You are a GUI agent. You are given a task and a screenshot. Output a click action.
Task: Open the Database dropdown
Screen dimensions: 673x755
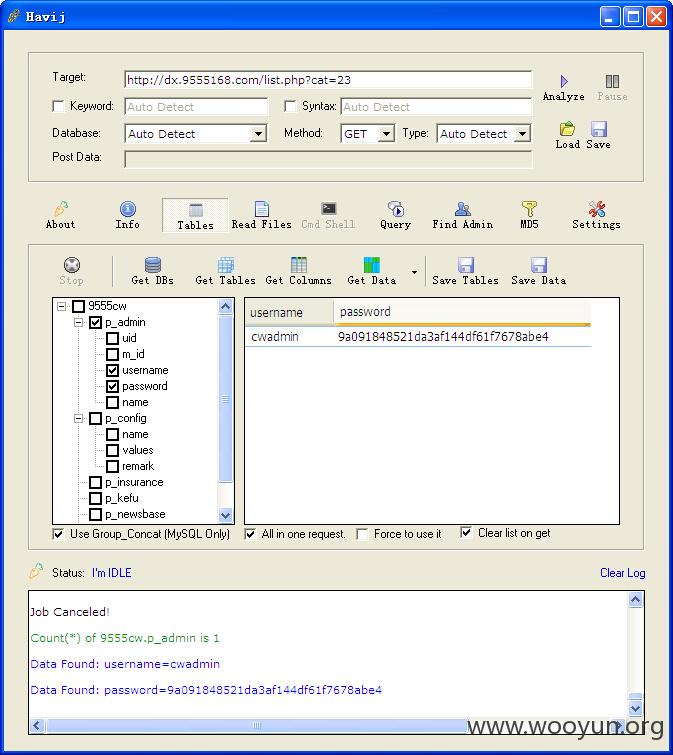(x=259, y=133)
